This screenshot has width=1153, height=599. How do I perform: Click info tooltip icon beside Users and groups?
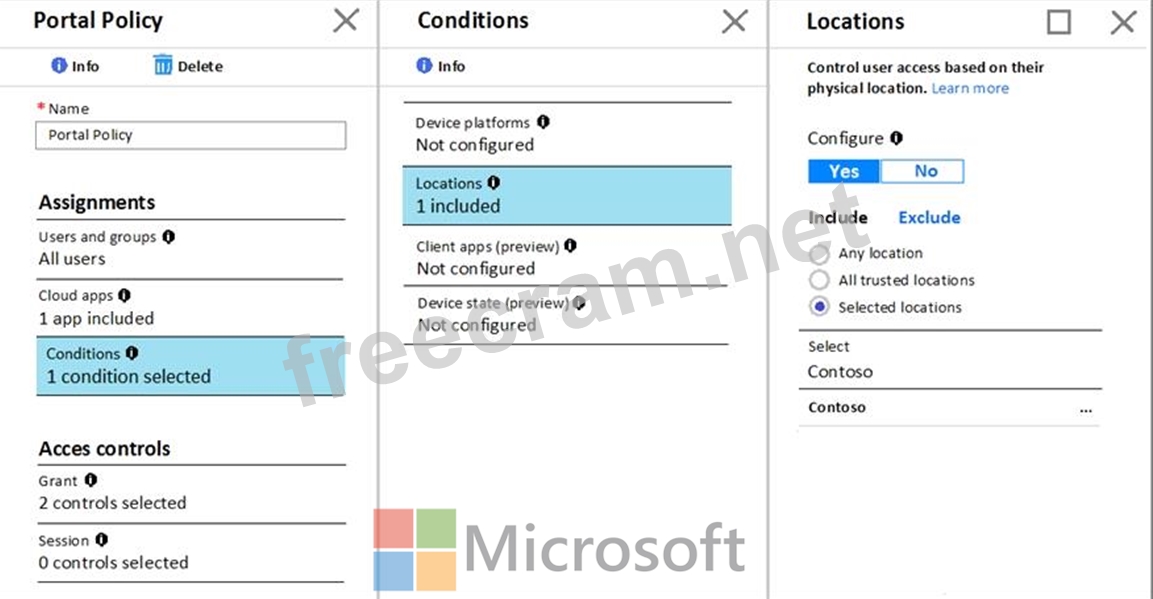(x=168, y=237)
